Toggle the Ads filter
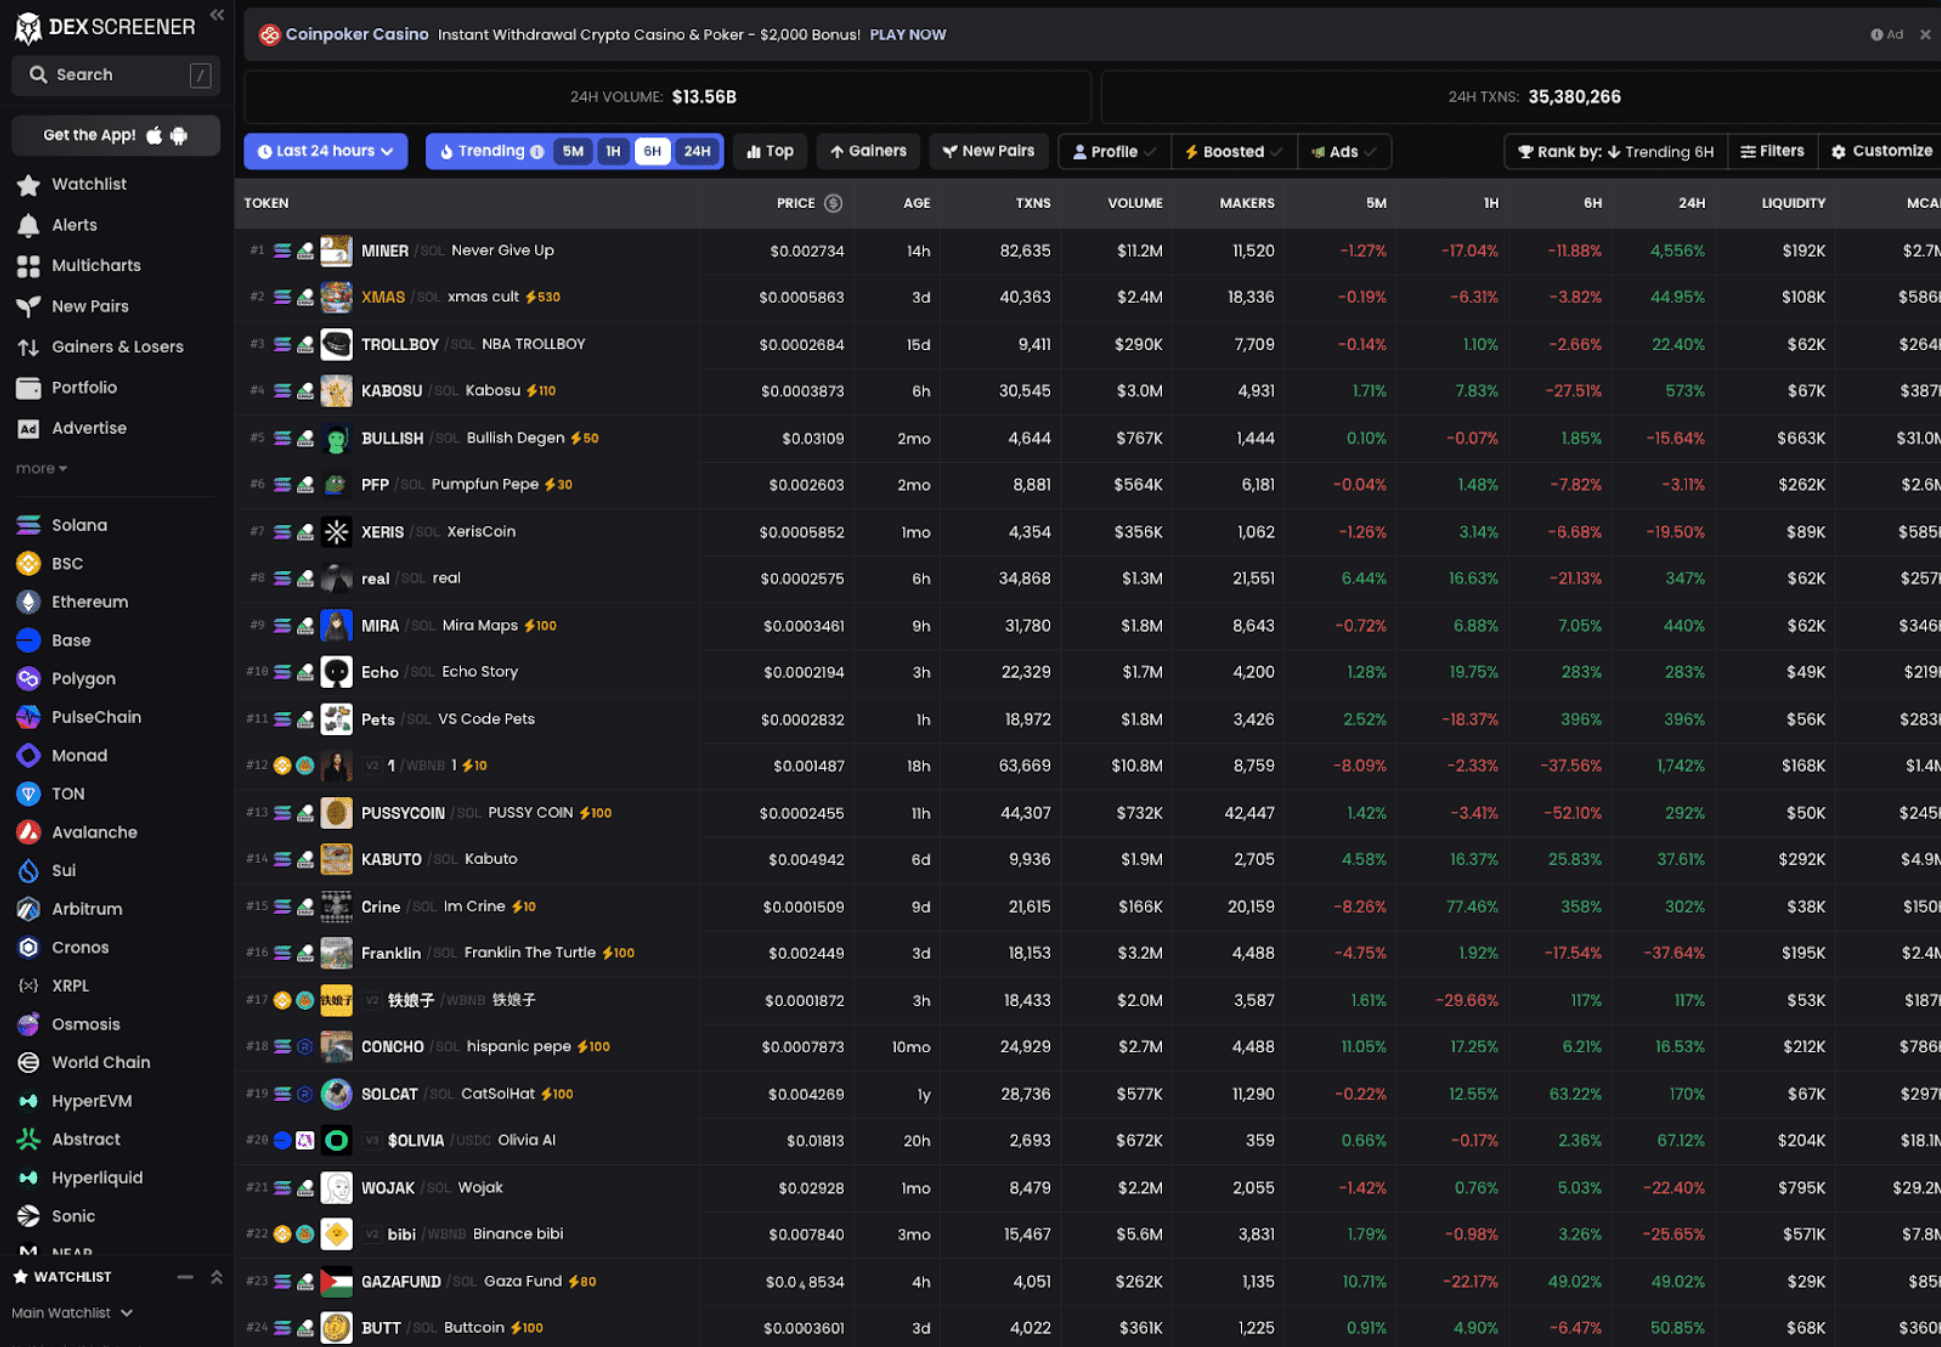The height and width of the screenshot is (1347, 1941). click(x=1343, y=152)
